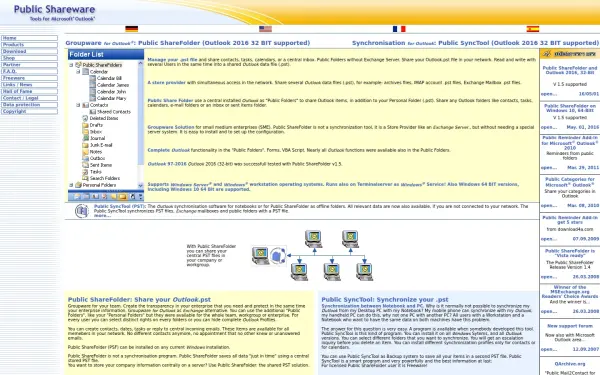The width and height of the screenshot is (600, 375).
Task: Click the 'Outlook 97-2016' link
Action: pyautogui.click(x=167, y=164)
